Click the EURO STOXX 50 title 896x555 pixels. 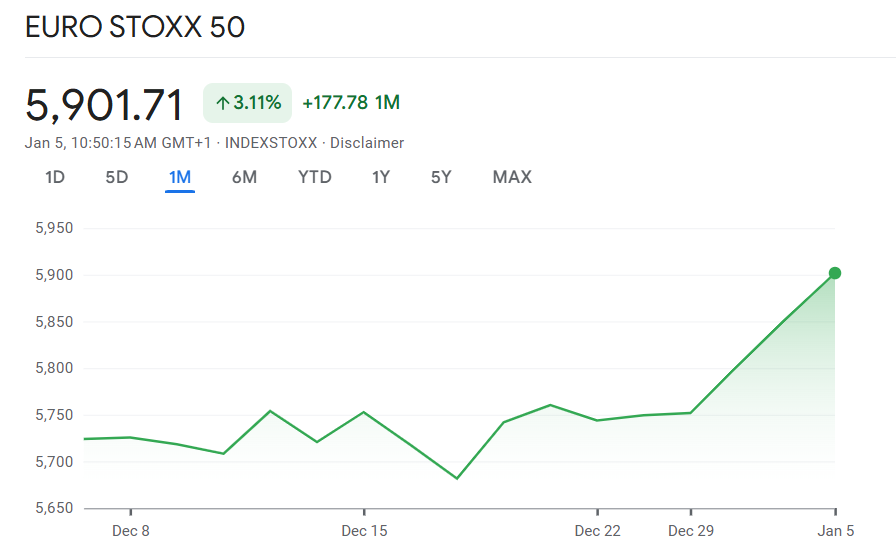pos(135,27)
